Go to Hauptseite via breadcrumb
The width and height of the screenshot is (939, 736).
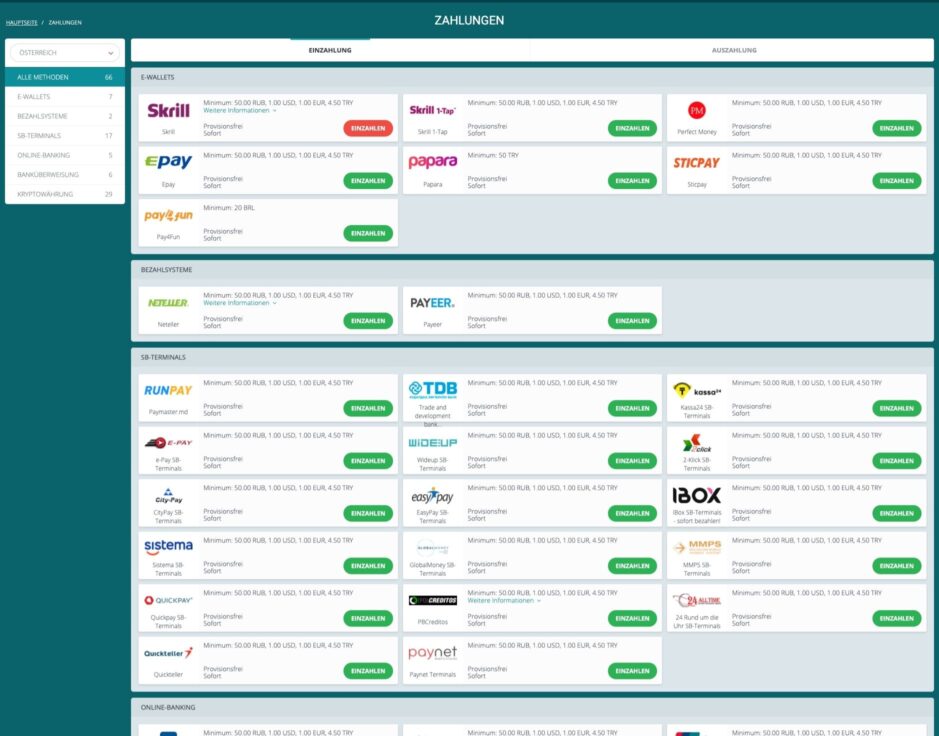[22, 23]
